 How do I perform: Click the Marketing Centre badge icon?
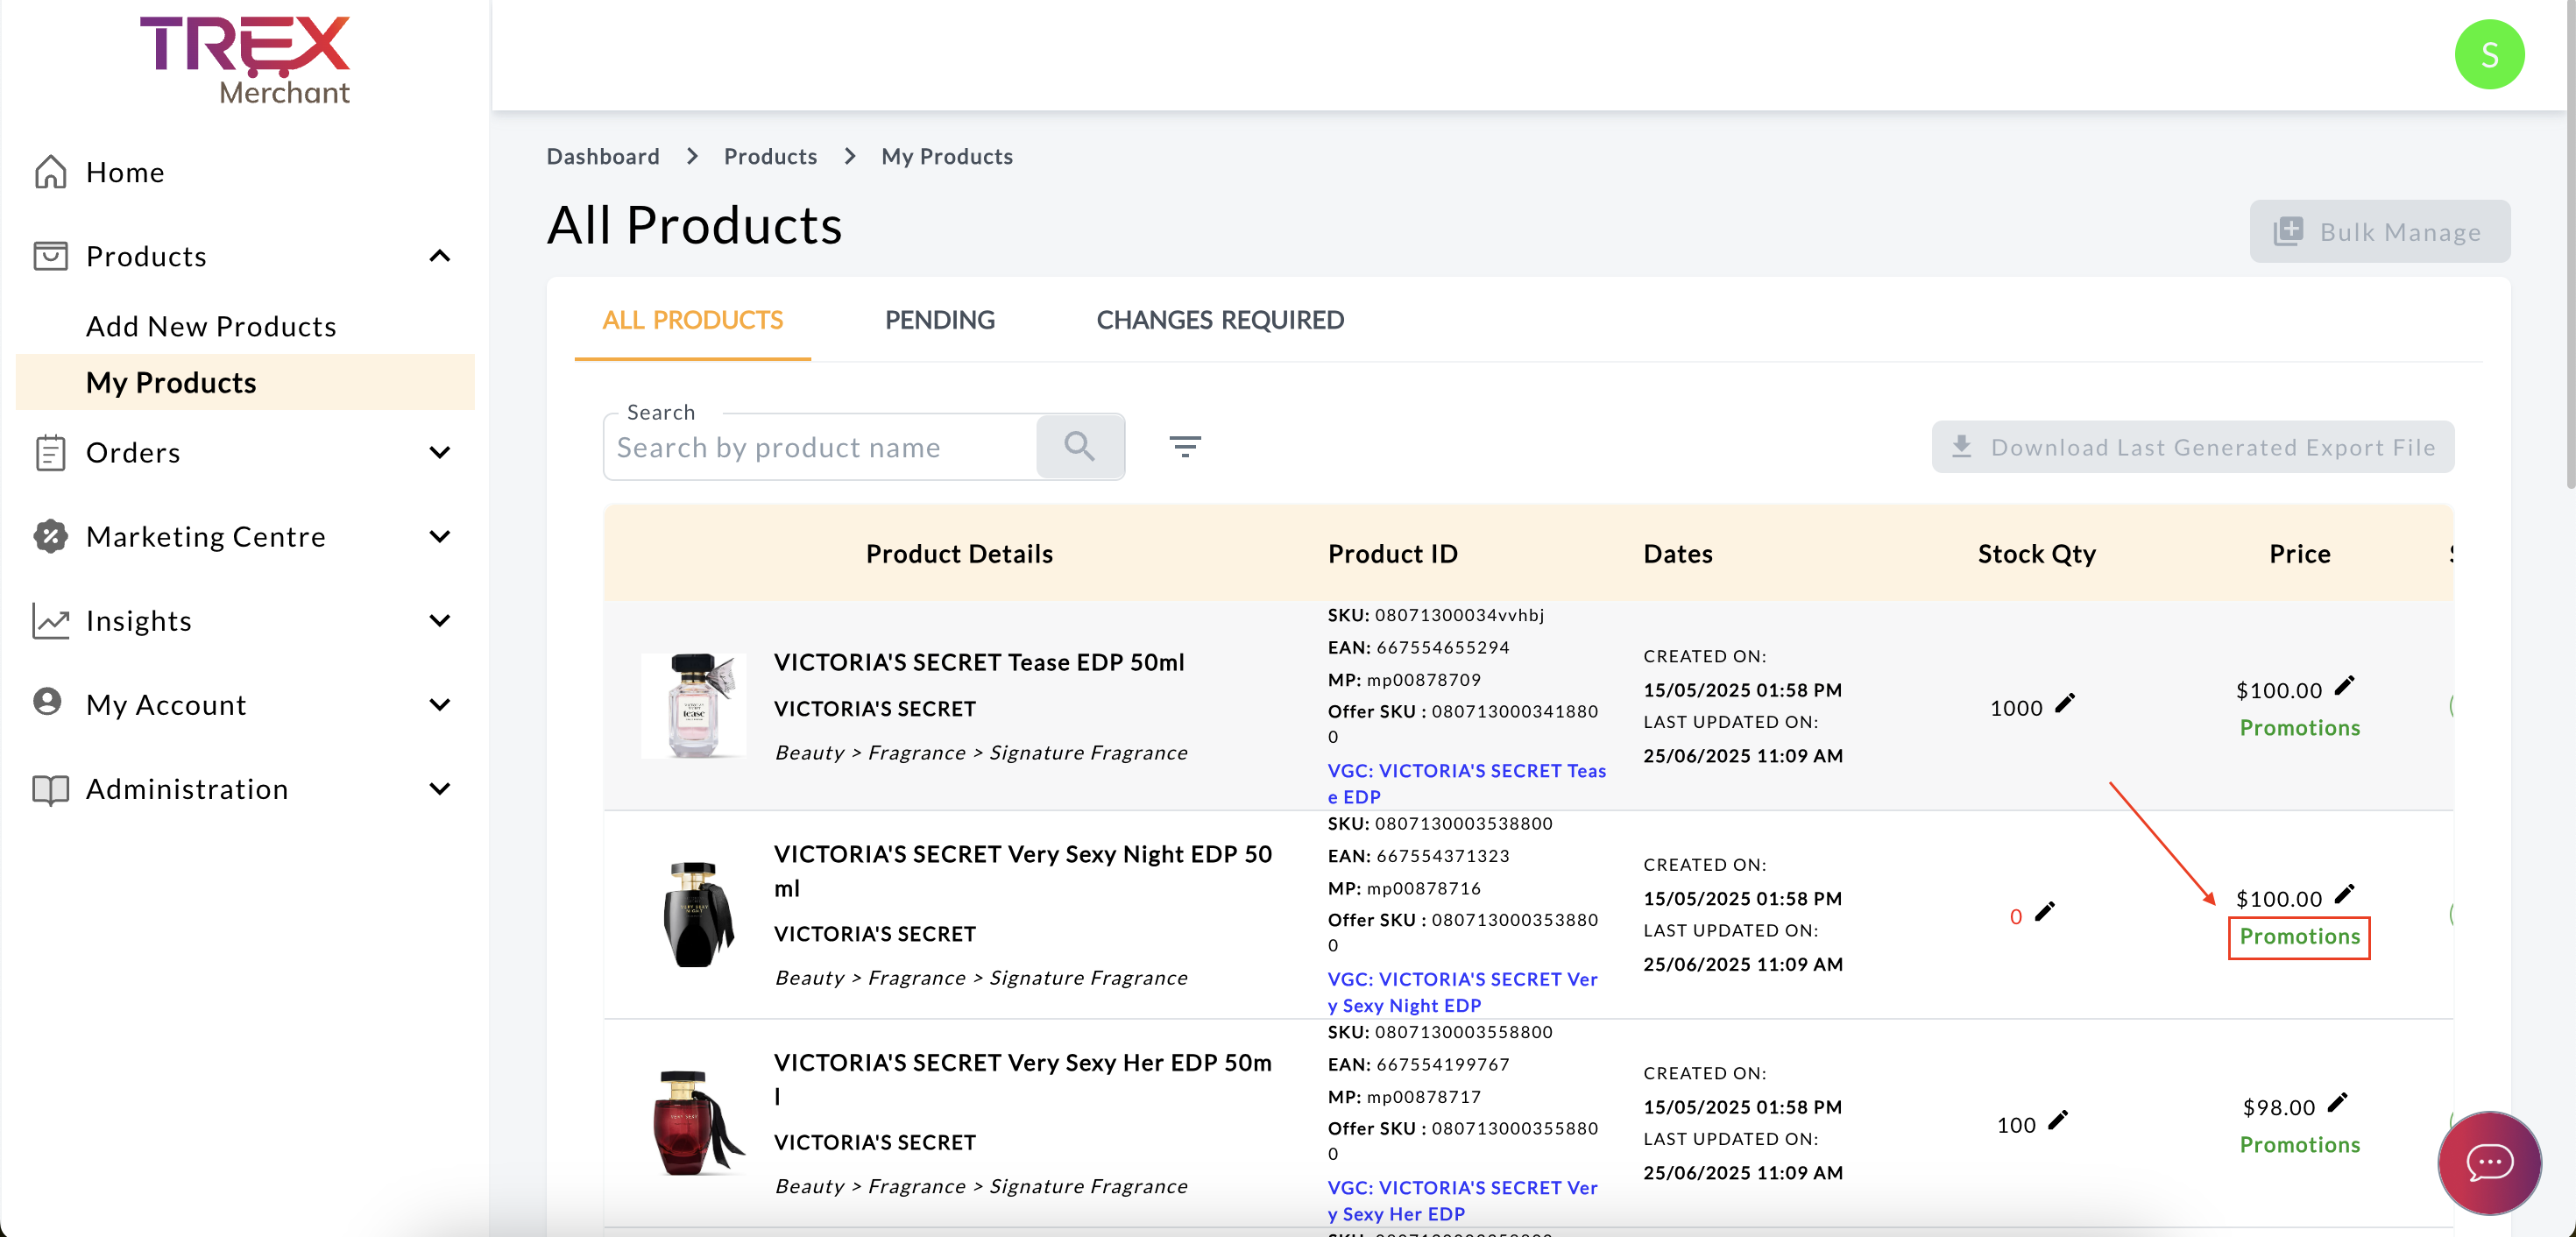[50, 536]
